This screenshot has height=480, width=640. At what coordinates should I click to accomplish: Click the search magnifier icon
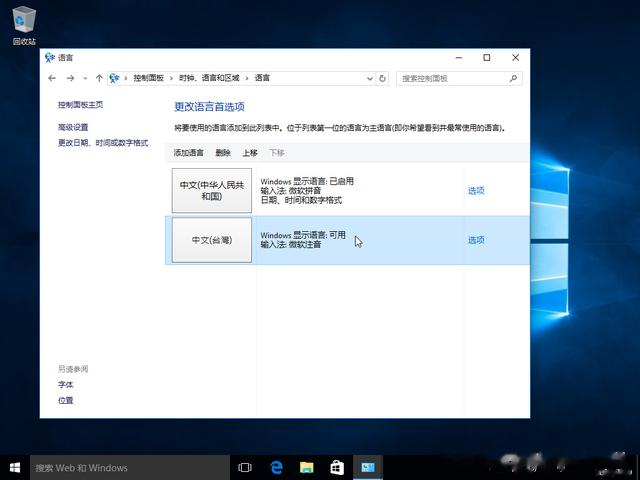[513, 78]
